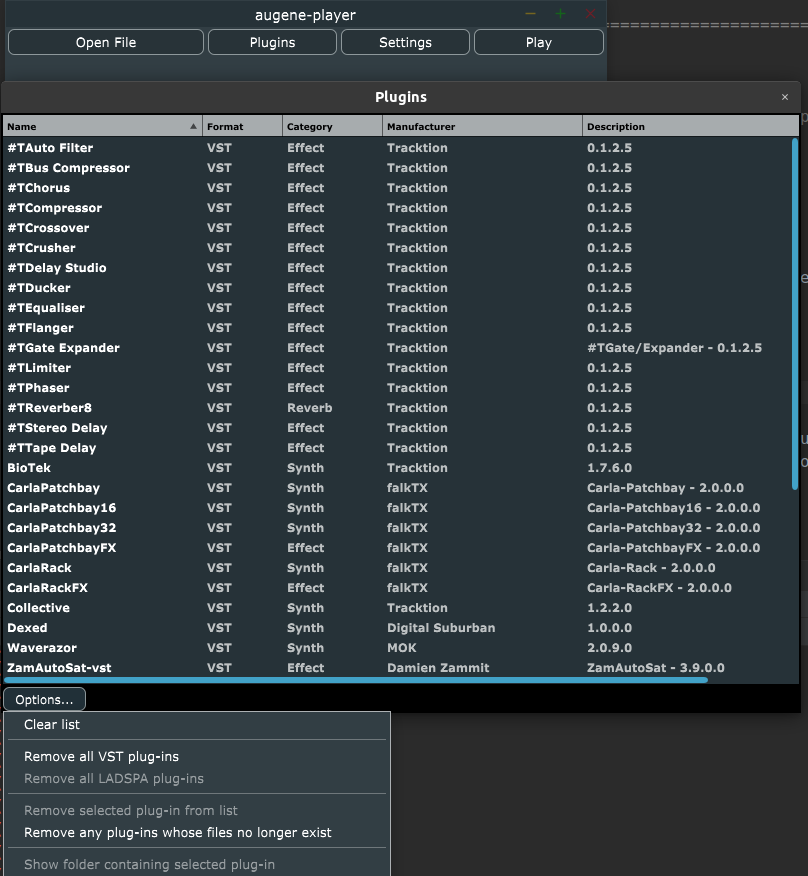The image size is (808, 876).
Task: Click the version 1.7.6.0 cell
Action: 610,468
